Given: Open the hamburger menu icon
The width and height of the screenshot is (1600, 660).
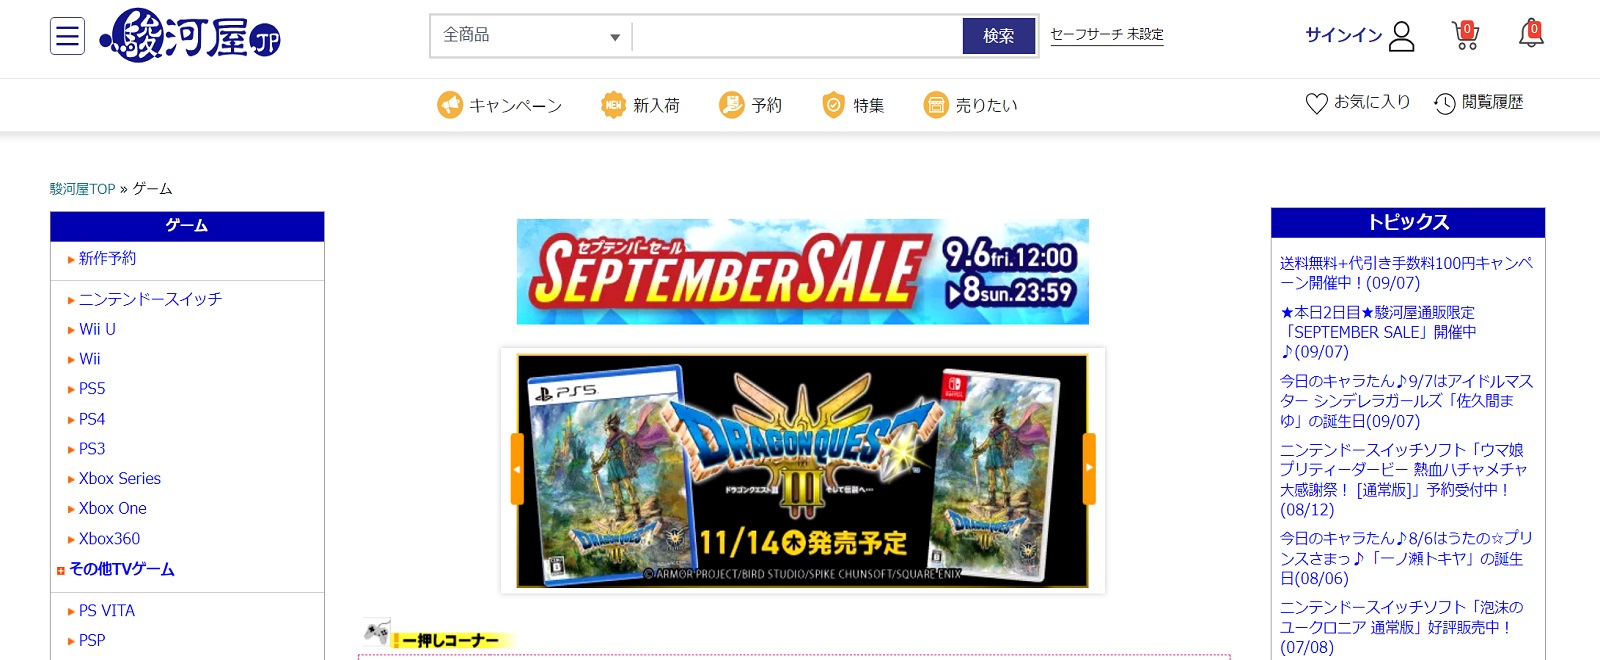Looking at the screenshot, I should (x=67, y=37).
